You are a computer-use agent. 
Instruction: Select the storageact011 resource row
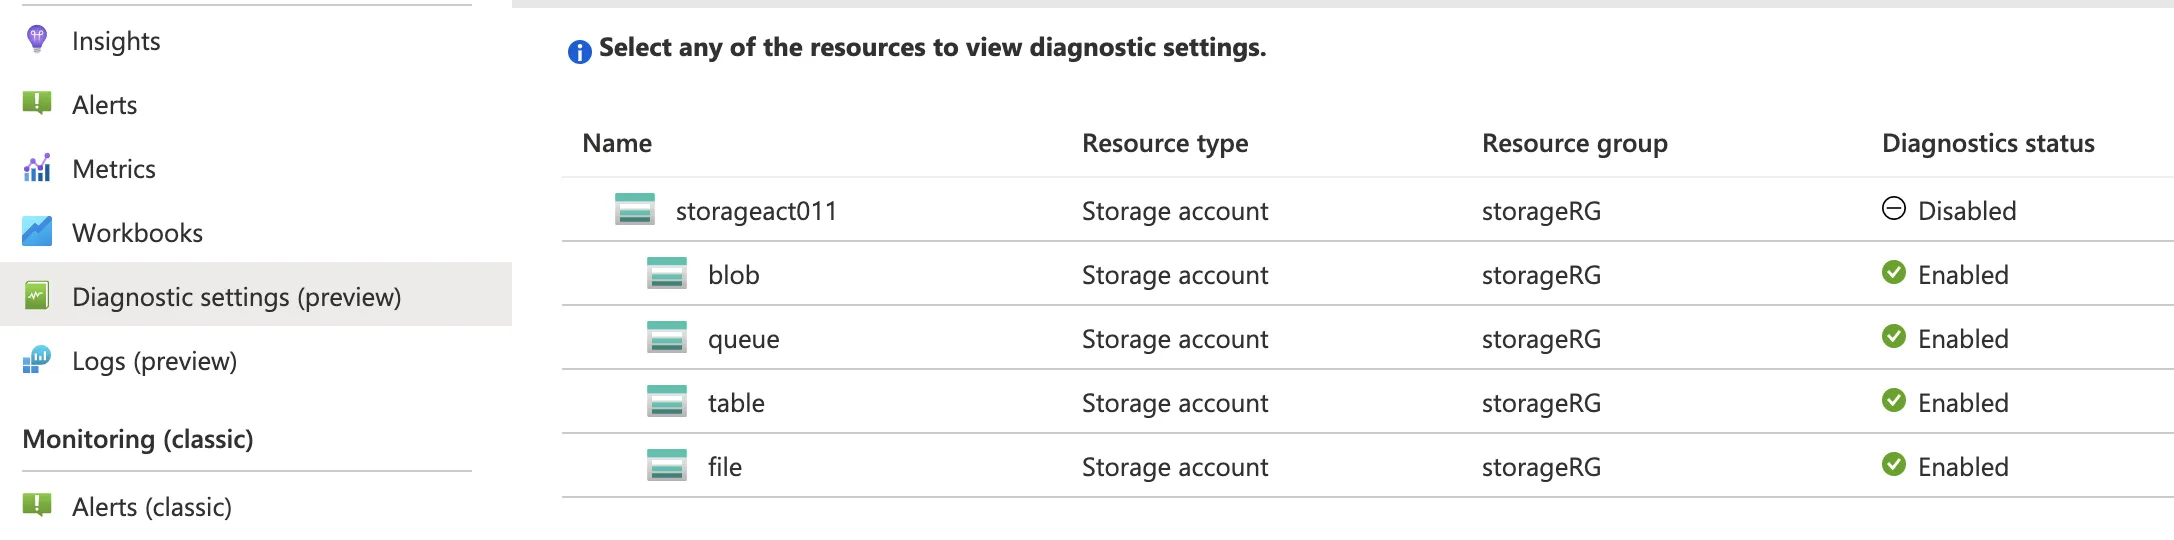point(756,211)
